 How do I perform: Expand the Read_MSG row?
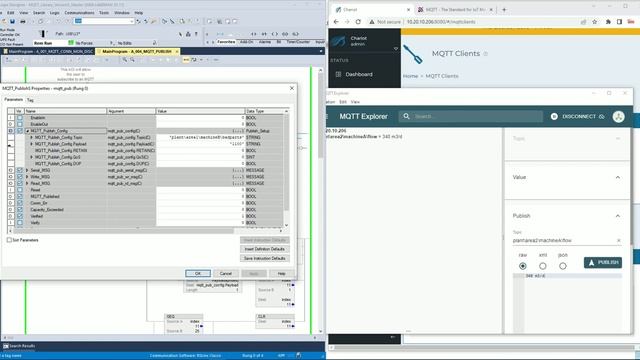pos(27,183)
